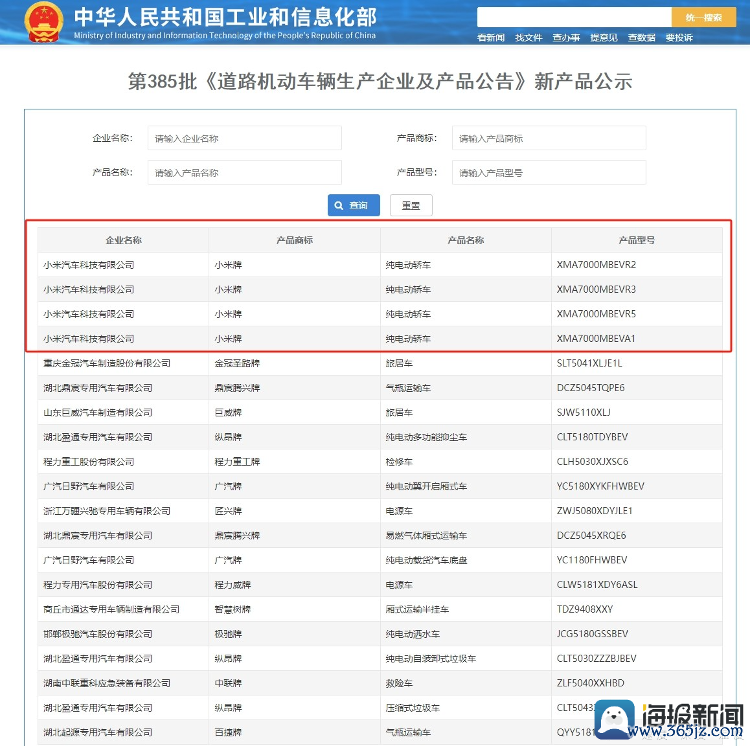Click the blue 查询 search button
Image resolution: width=750 pixels, height=746 pixels.
[x=353, y=205]
